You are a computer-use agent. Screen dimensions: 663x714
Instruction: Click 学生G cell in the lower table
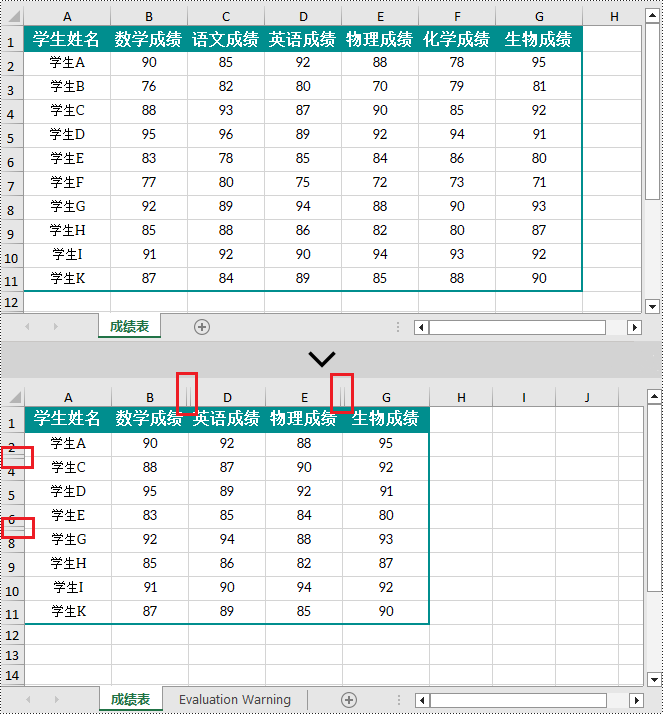pyautogui.click(x=68, y=540)
